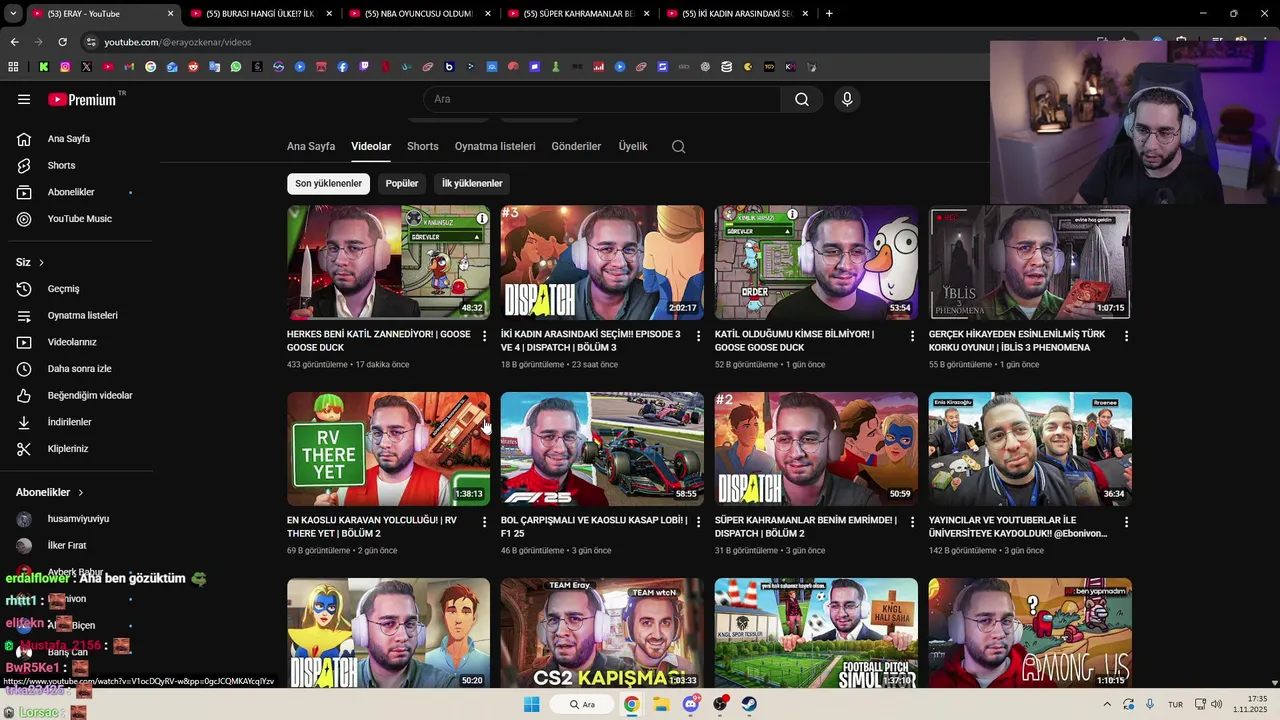Screen dimensions: 1280x720
Task: Open video title GERÇEK HİKAYEDEN ESİNLENİLMİŞ TÜRK KORKU OYUNU
Action: coord(1016,341)
